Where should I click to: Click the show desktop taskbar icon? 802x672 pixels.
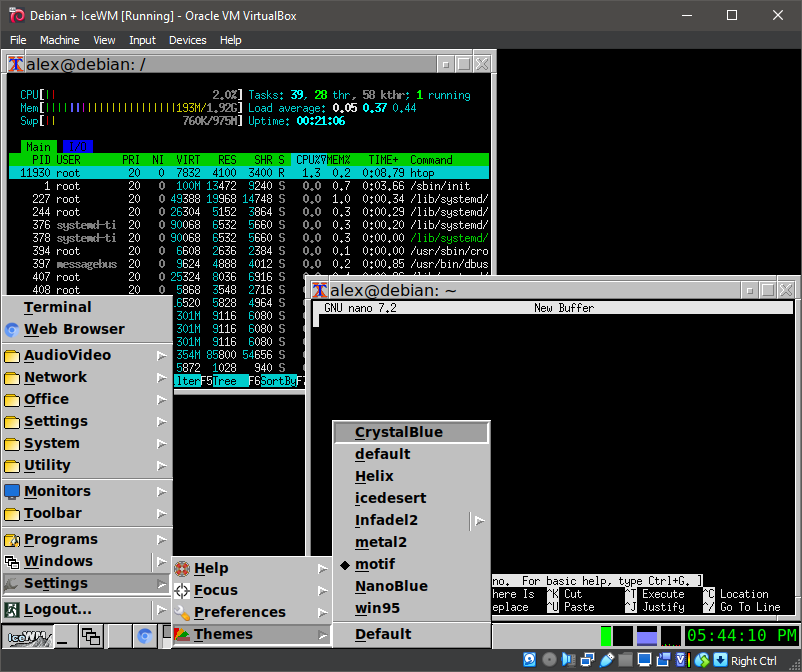pos(63,636)
